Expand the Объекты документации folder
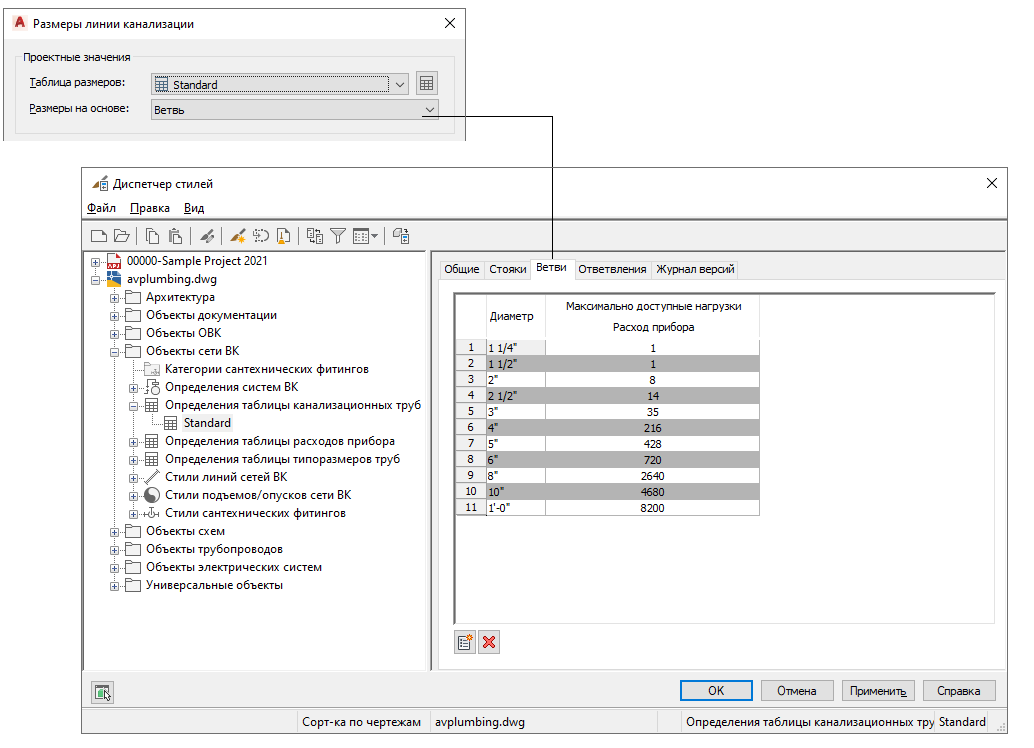1034x748 pixels. 115,316
